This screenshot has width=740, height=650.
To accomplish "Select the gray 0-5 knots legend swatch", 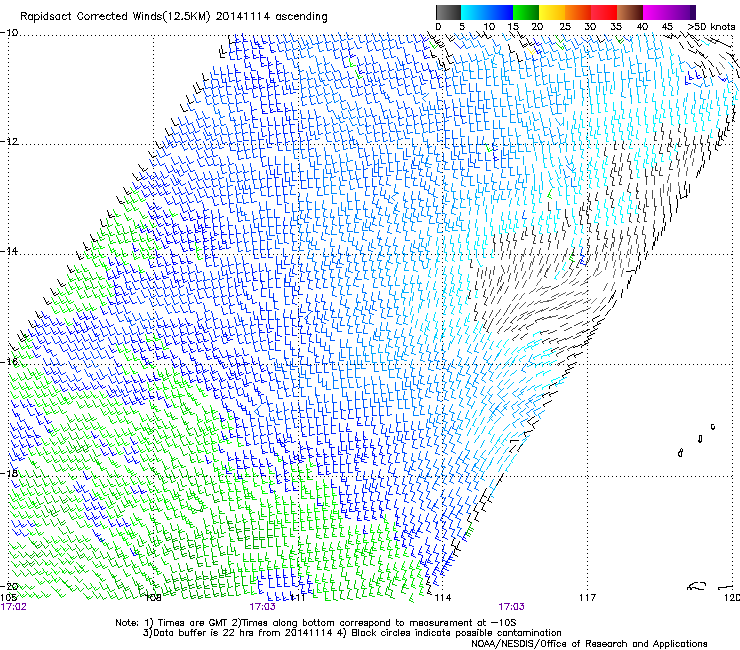I will pos(448,12).
